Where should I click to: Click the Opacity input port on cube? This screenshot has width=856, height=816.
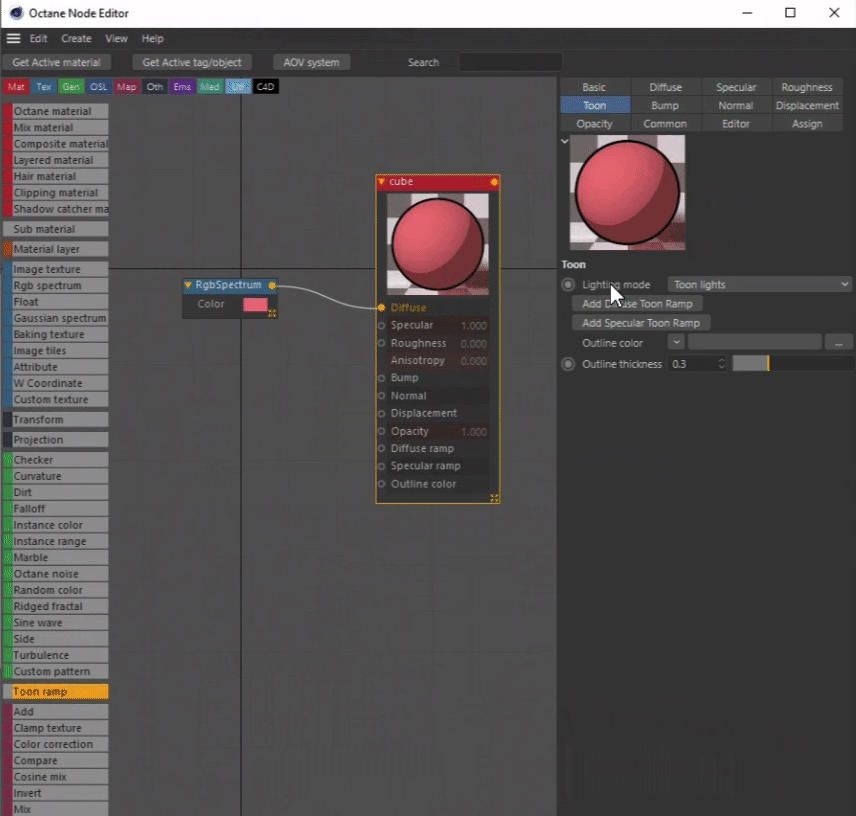(x=382, y=431)
